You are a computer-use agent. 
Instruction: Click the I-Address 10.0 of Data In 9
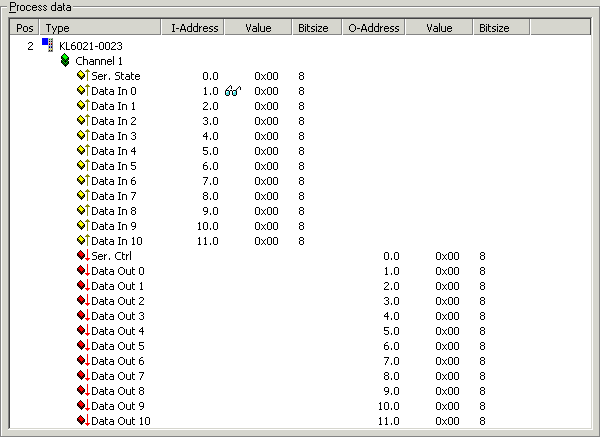[207, 226]
